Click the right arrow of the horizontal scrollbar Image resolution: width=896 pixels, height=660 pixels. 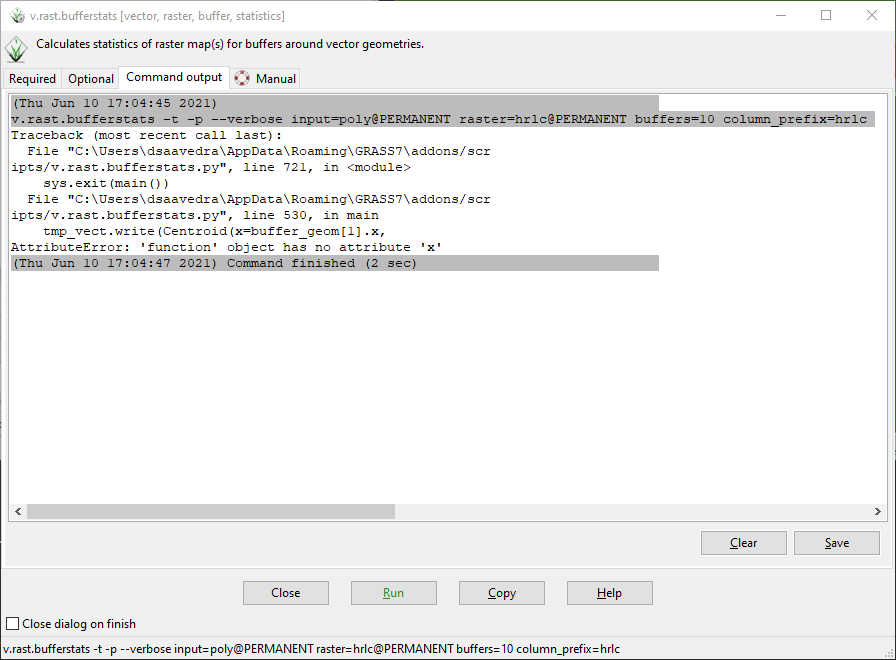pos(877,511)
